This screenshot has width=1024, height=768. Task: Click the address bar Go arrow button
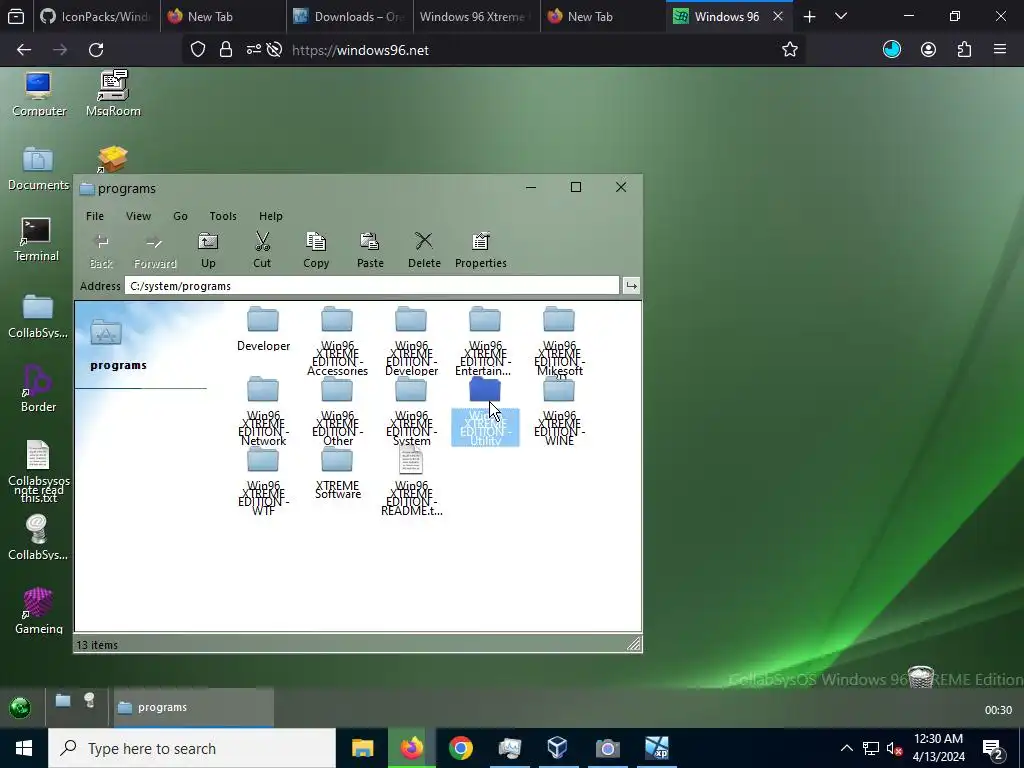(631, 285)
